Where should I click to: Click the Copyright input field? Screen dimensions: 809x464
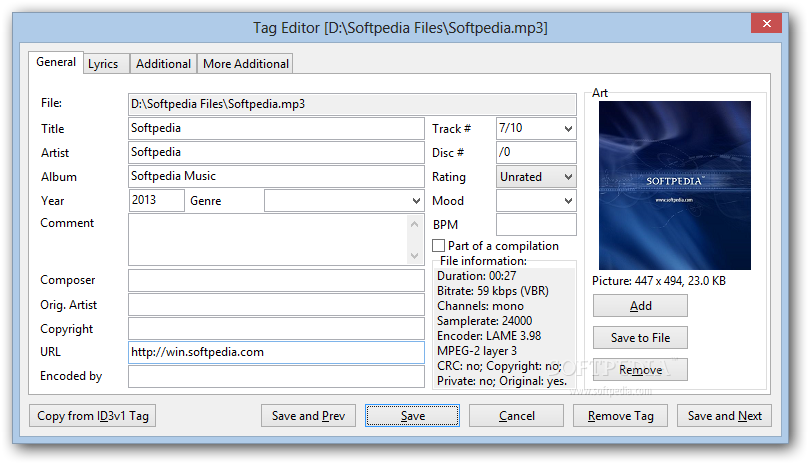point(276,328)
